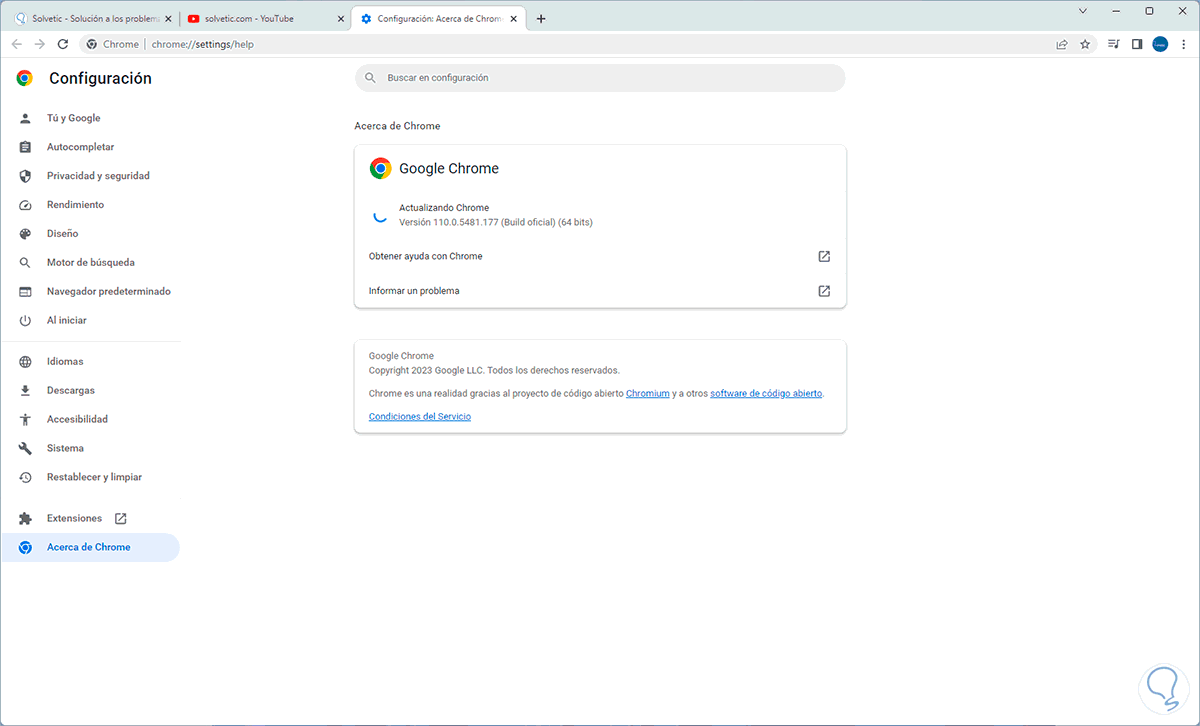Viewport: 1200px width, 726px height.
Task: Click the share page icon
Action: 1062,44
